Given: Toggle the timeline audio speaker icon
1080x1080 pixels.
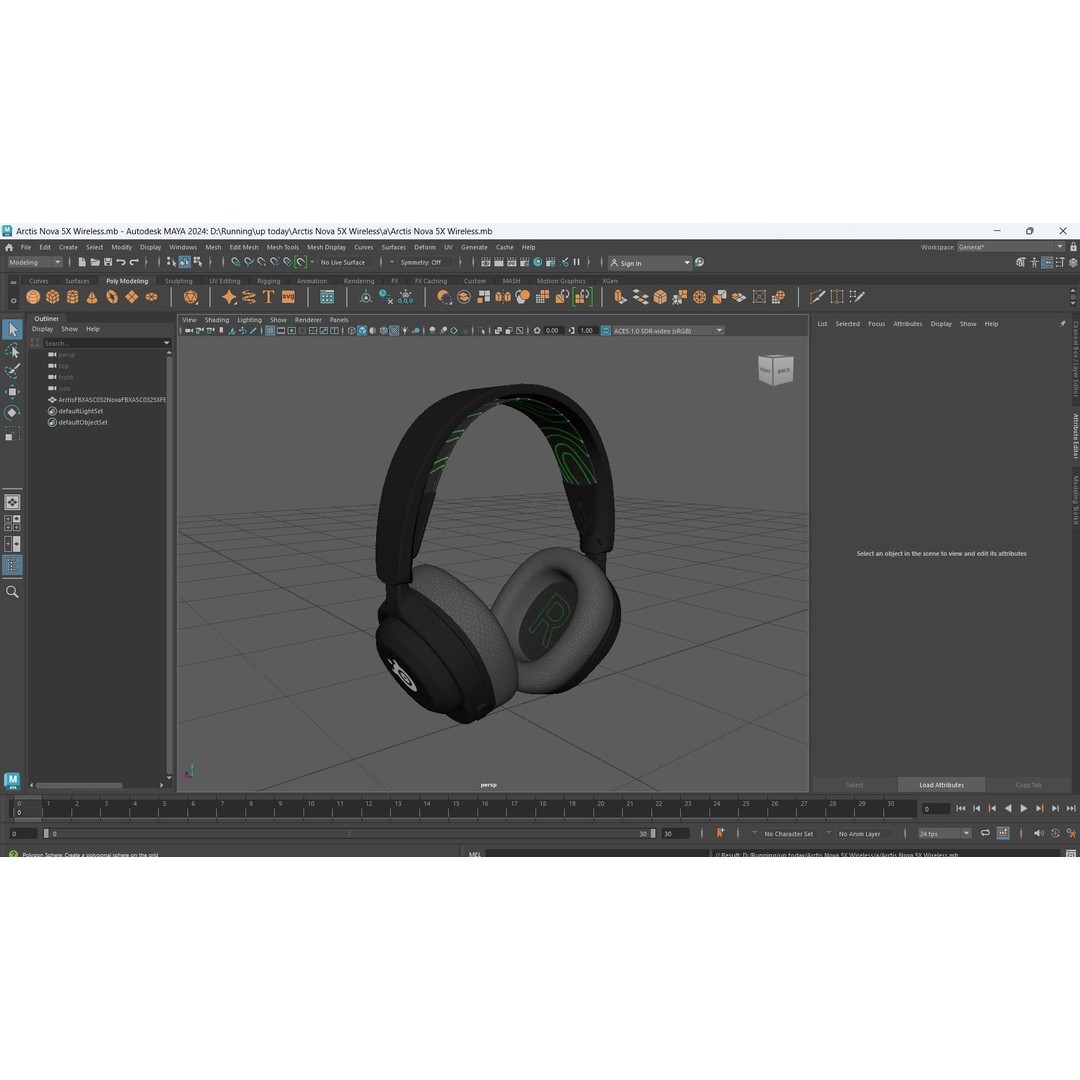Looking at the screenshot, I should [x=1039, y=833].
